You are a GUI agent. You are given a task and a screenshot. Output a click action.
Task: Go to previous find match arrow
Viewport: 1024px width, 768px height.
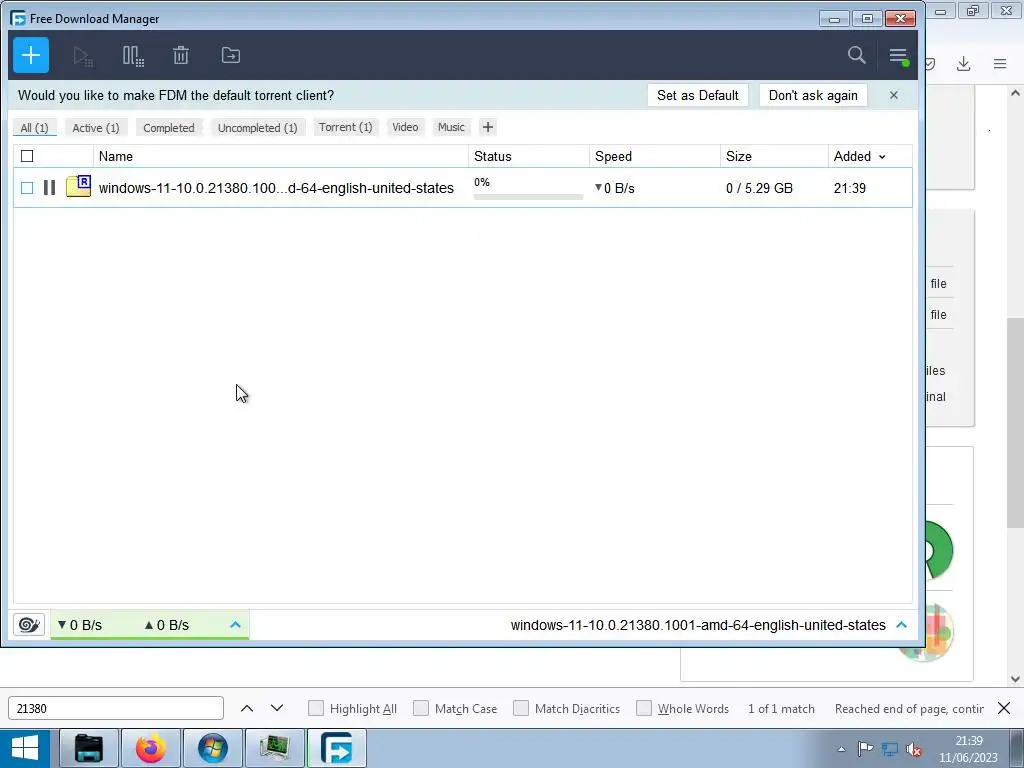tap(247, 709)
